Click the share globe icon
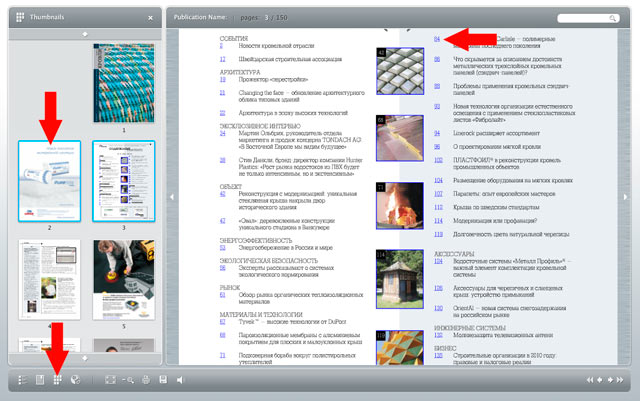The height and width of the screenshot is (401, 640). (75, 380)
